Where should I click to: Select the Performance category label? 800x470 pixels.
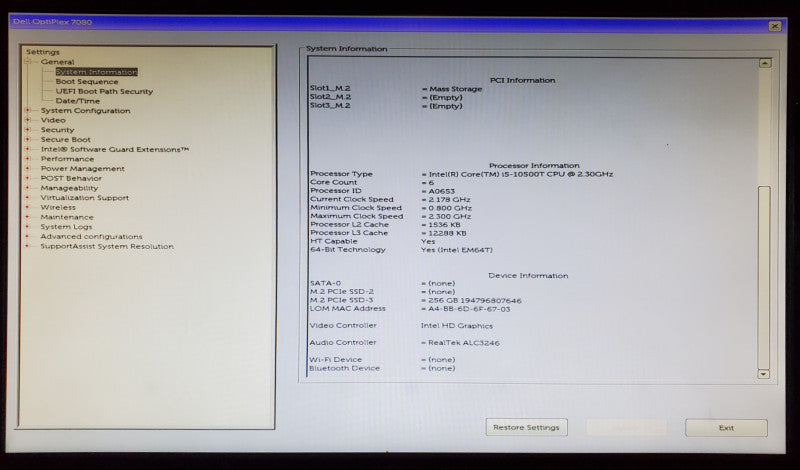tap(67, 159)
